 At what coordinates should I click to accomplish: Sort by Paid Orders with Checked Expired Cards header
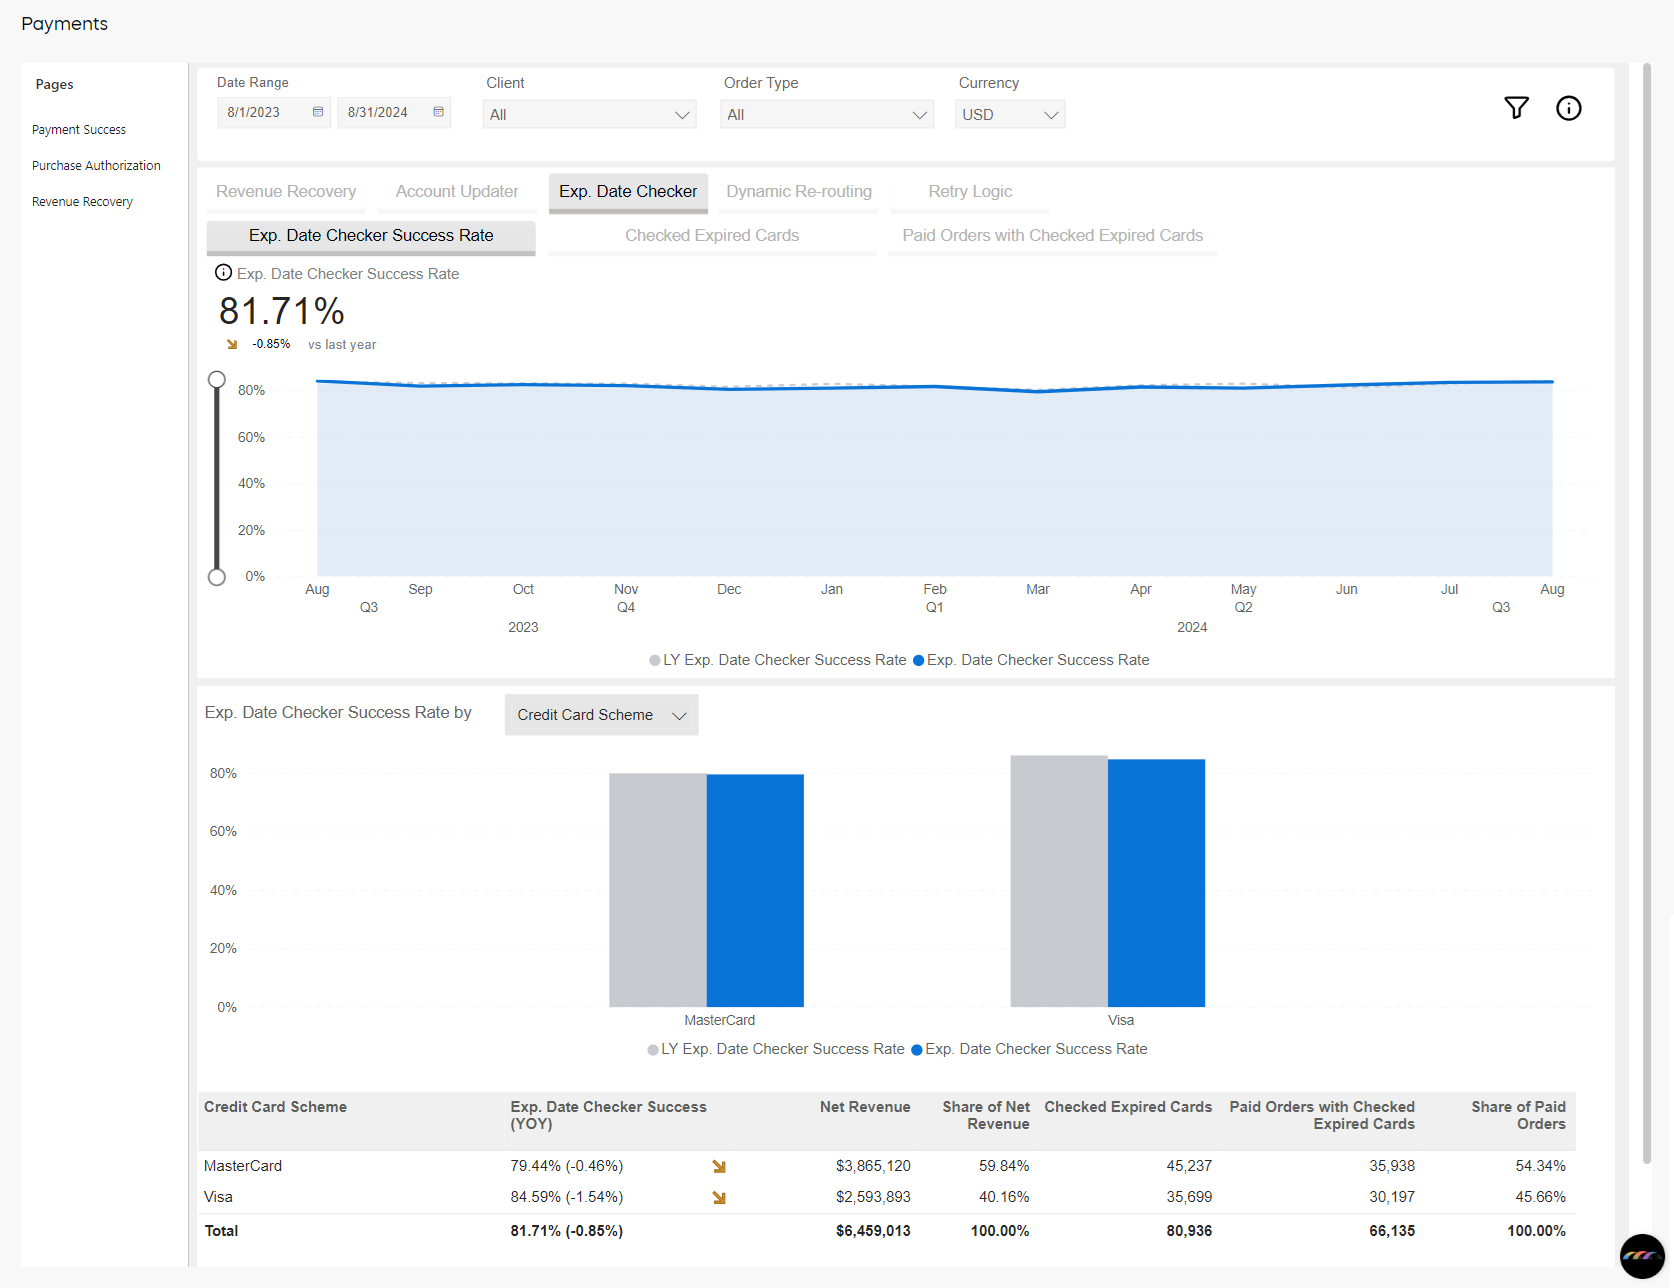click(1322, 1115)
